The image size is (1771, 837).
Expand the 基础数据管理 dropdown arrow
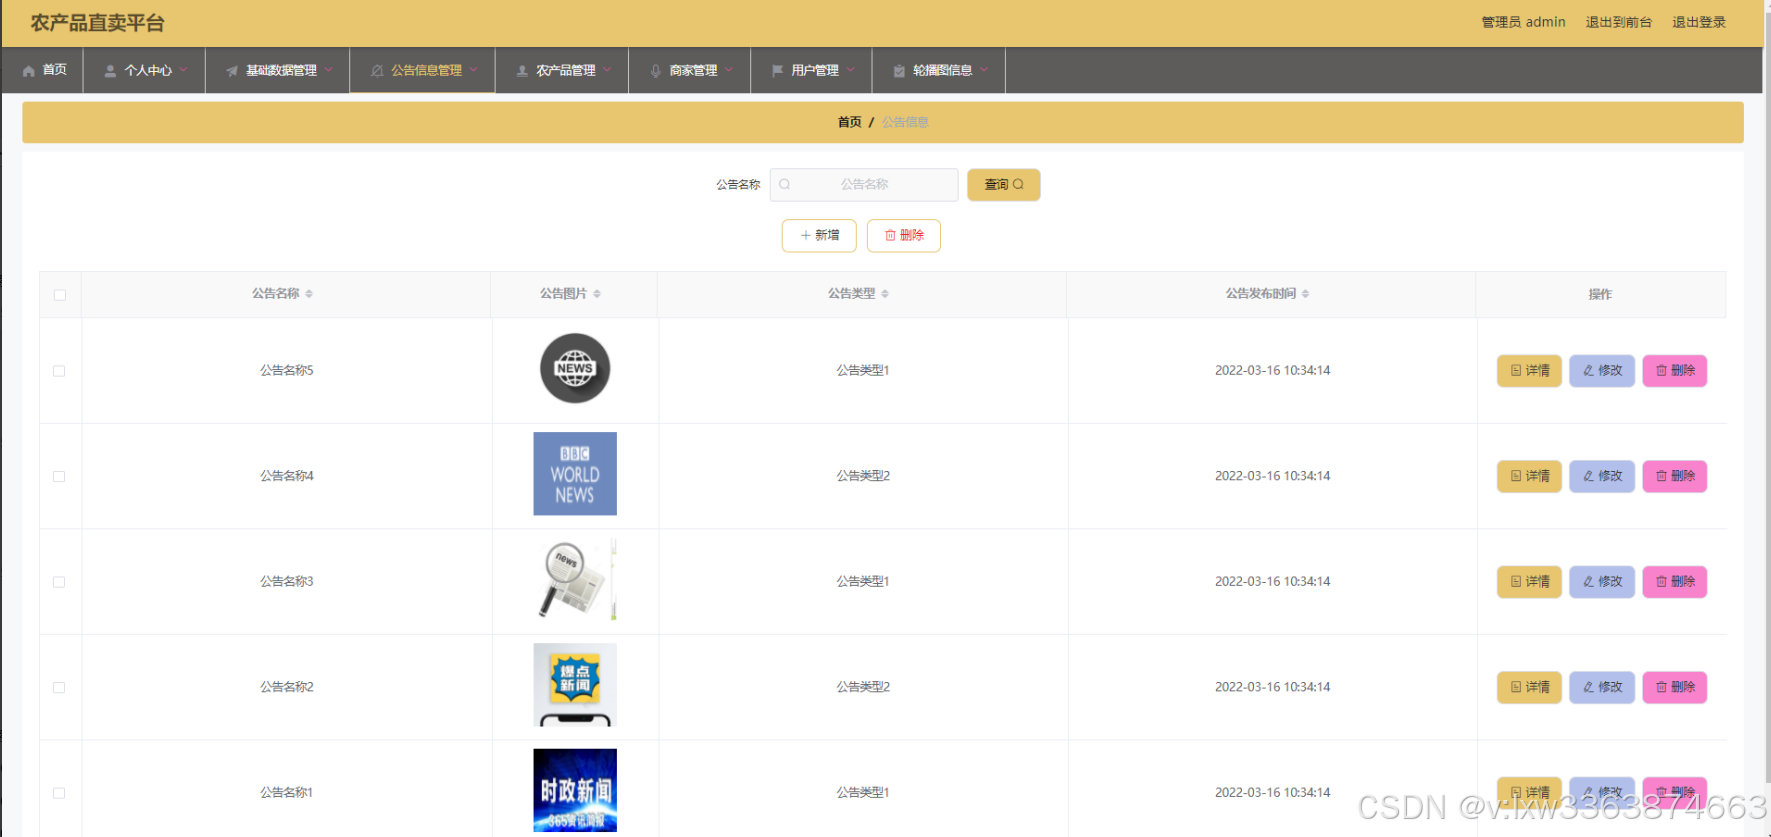coord(328,70)
